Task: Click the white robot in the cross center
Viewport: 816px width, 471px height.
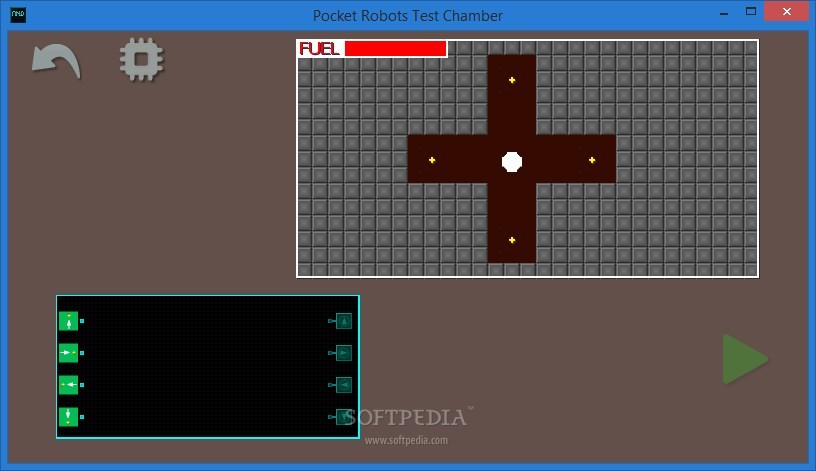Action: (x=512, y=162)
